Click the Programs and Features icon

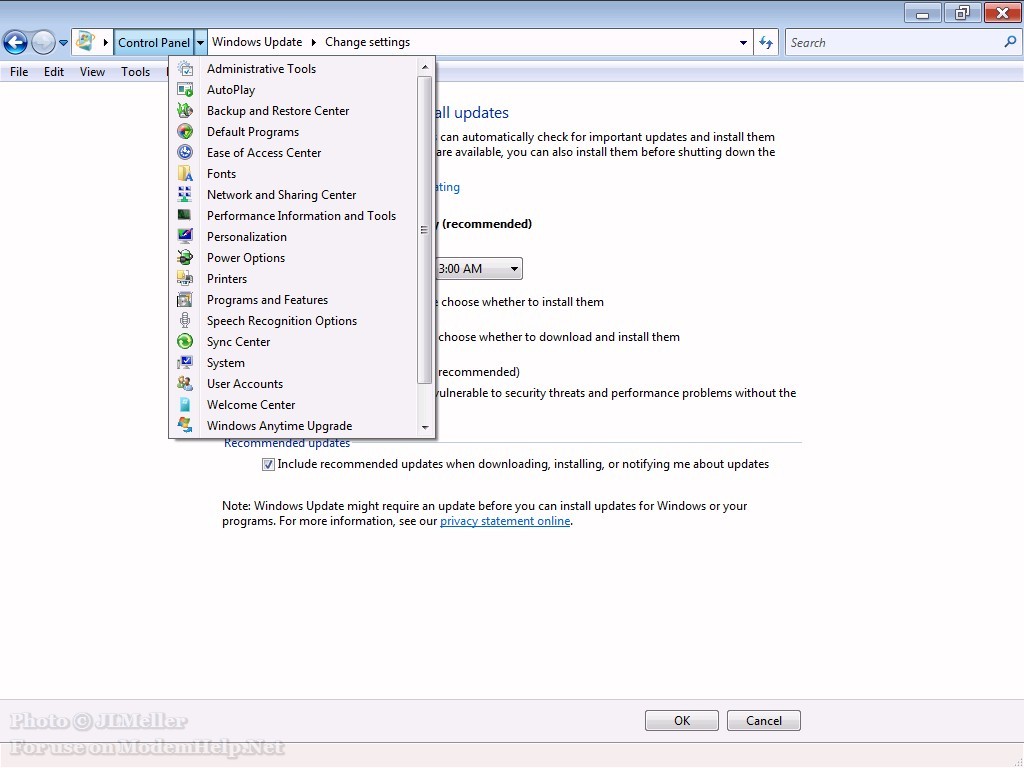point(185,299)
